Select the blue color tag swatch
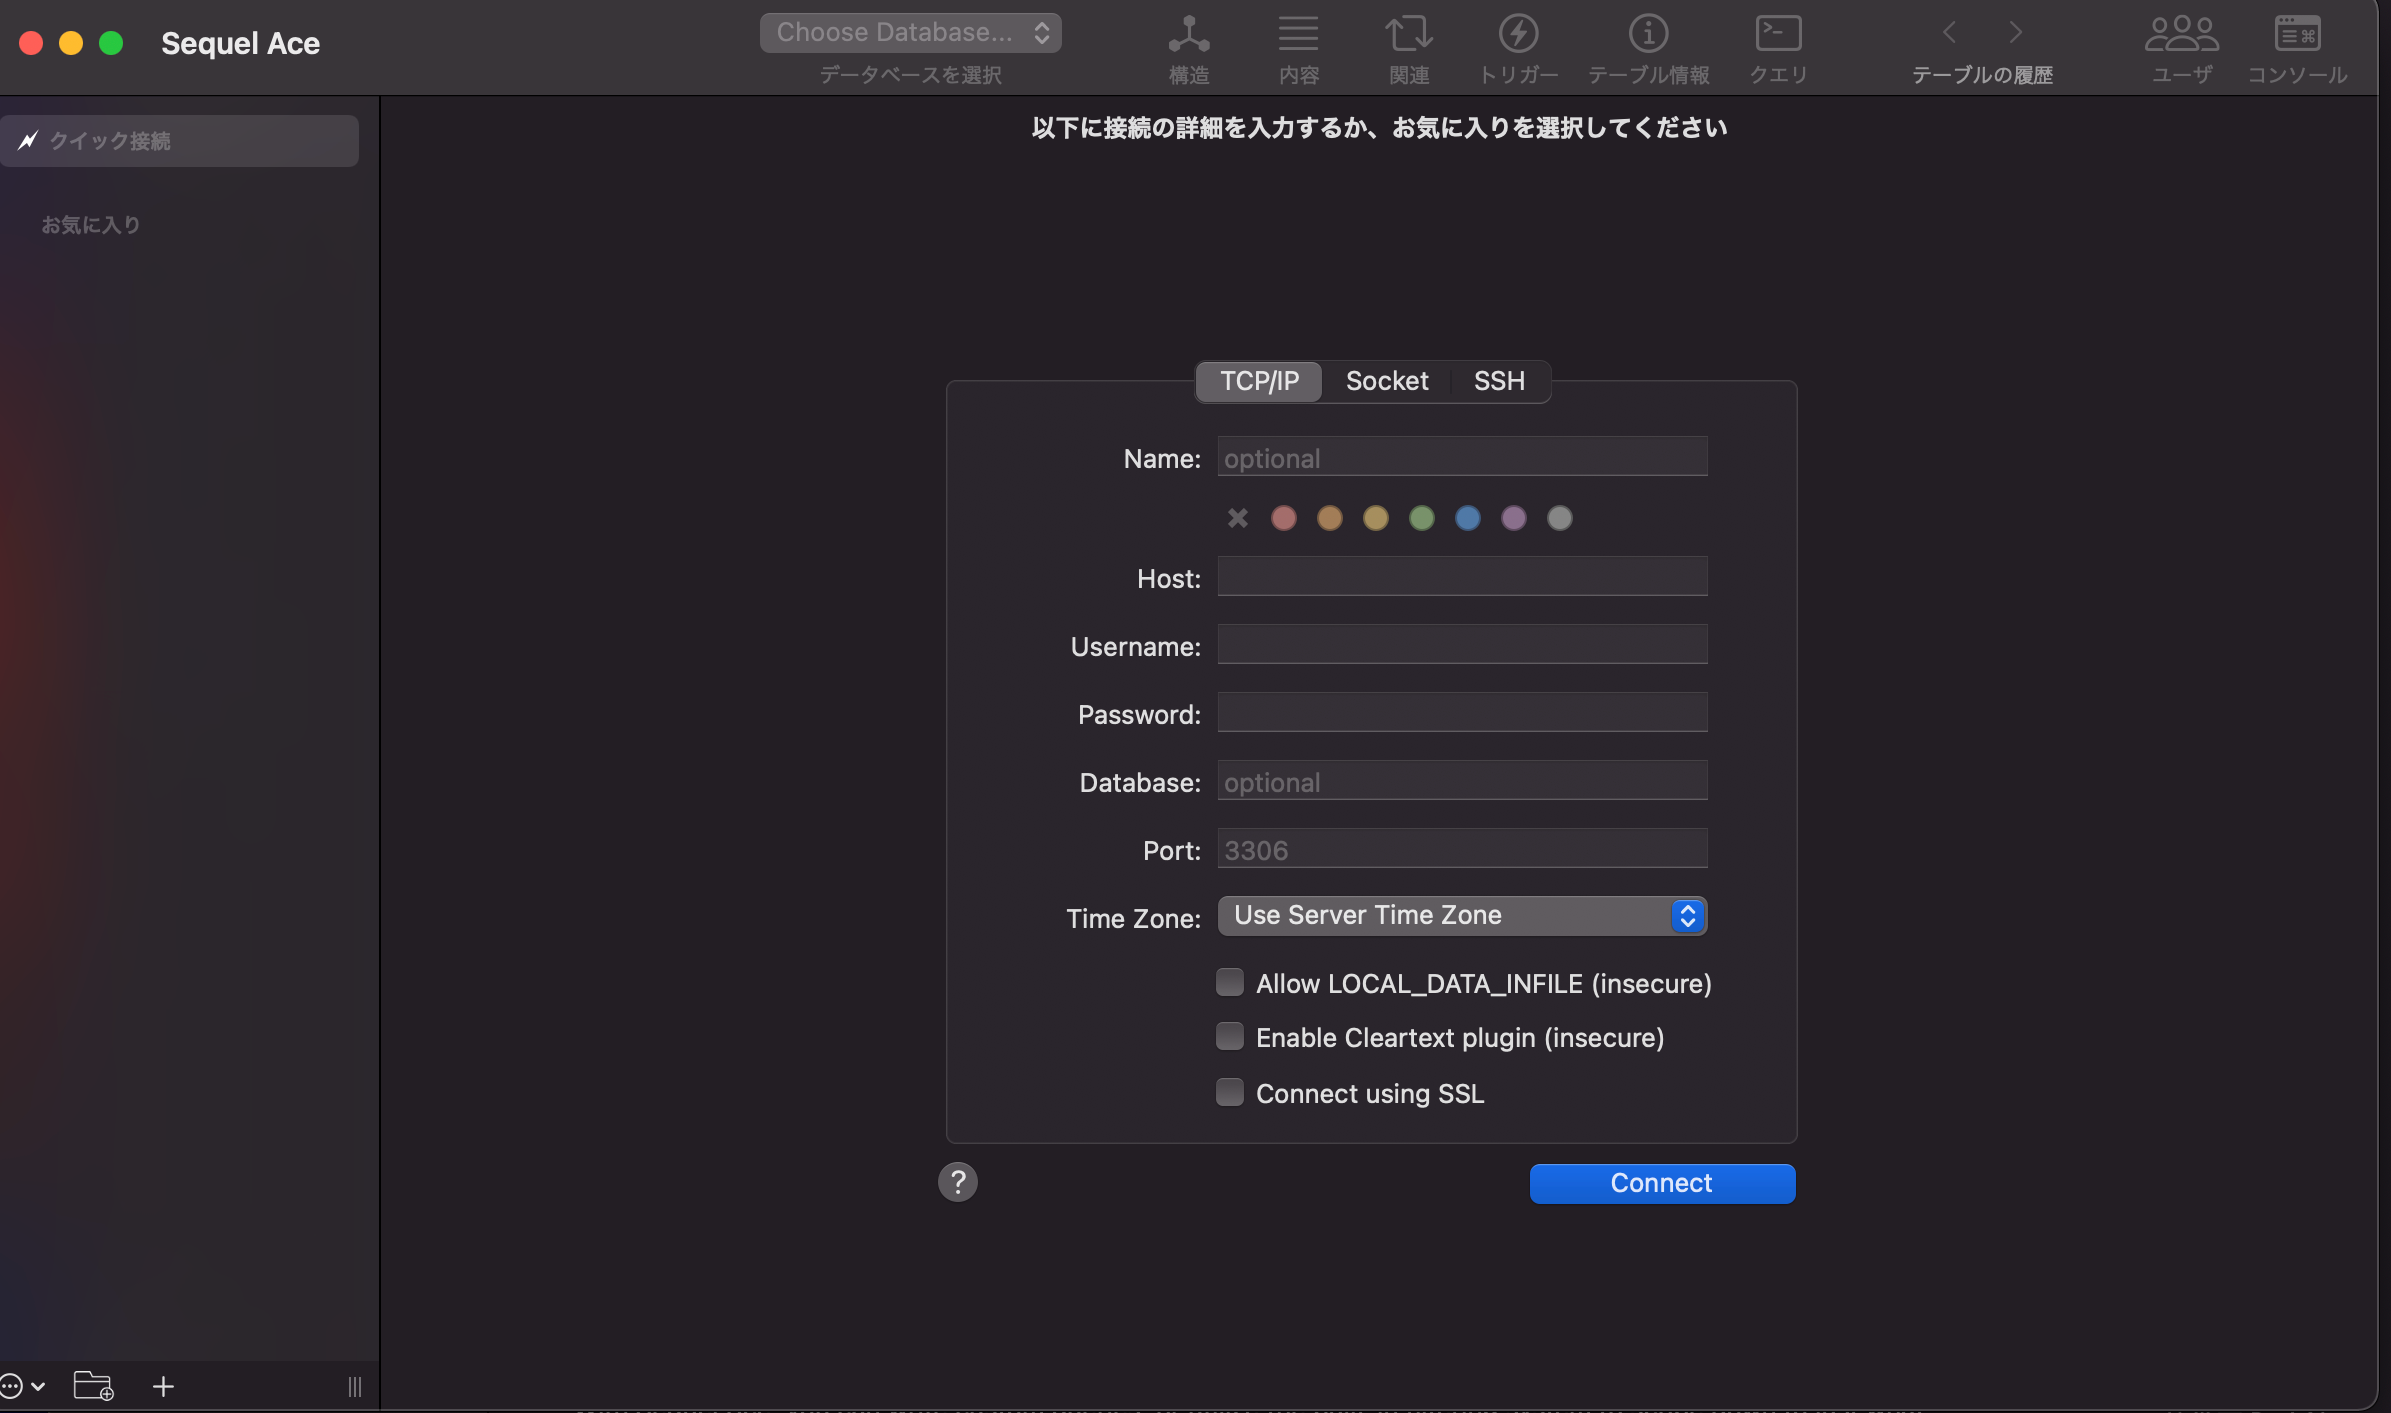This screenshot has height=1413, width=2391. pos(1467,518)
